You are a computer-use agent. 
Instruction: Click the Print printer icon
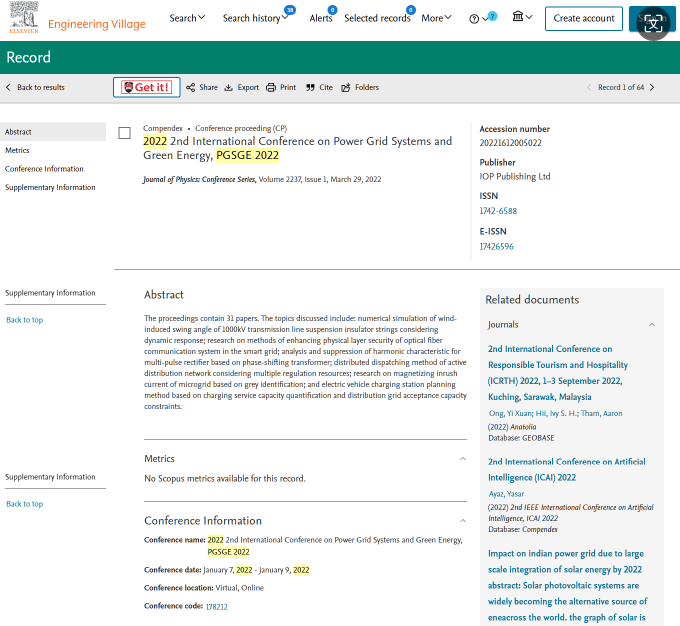(x=271, y=88)
